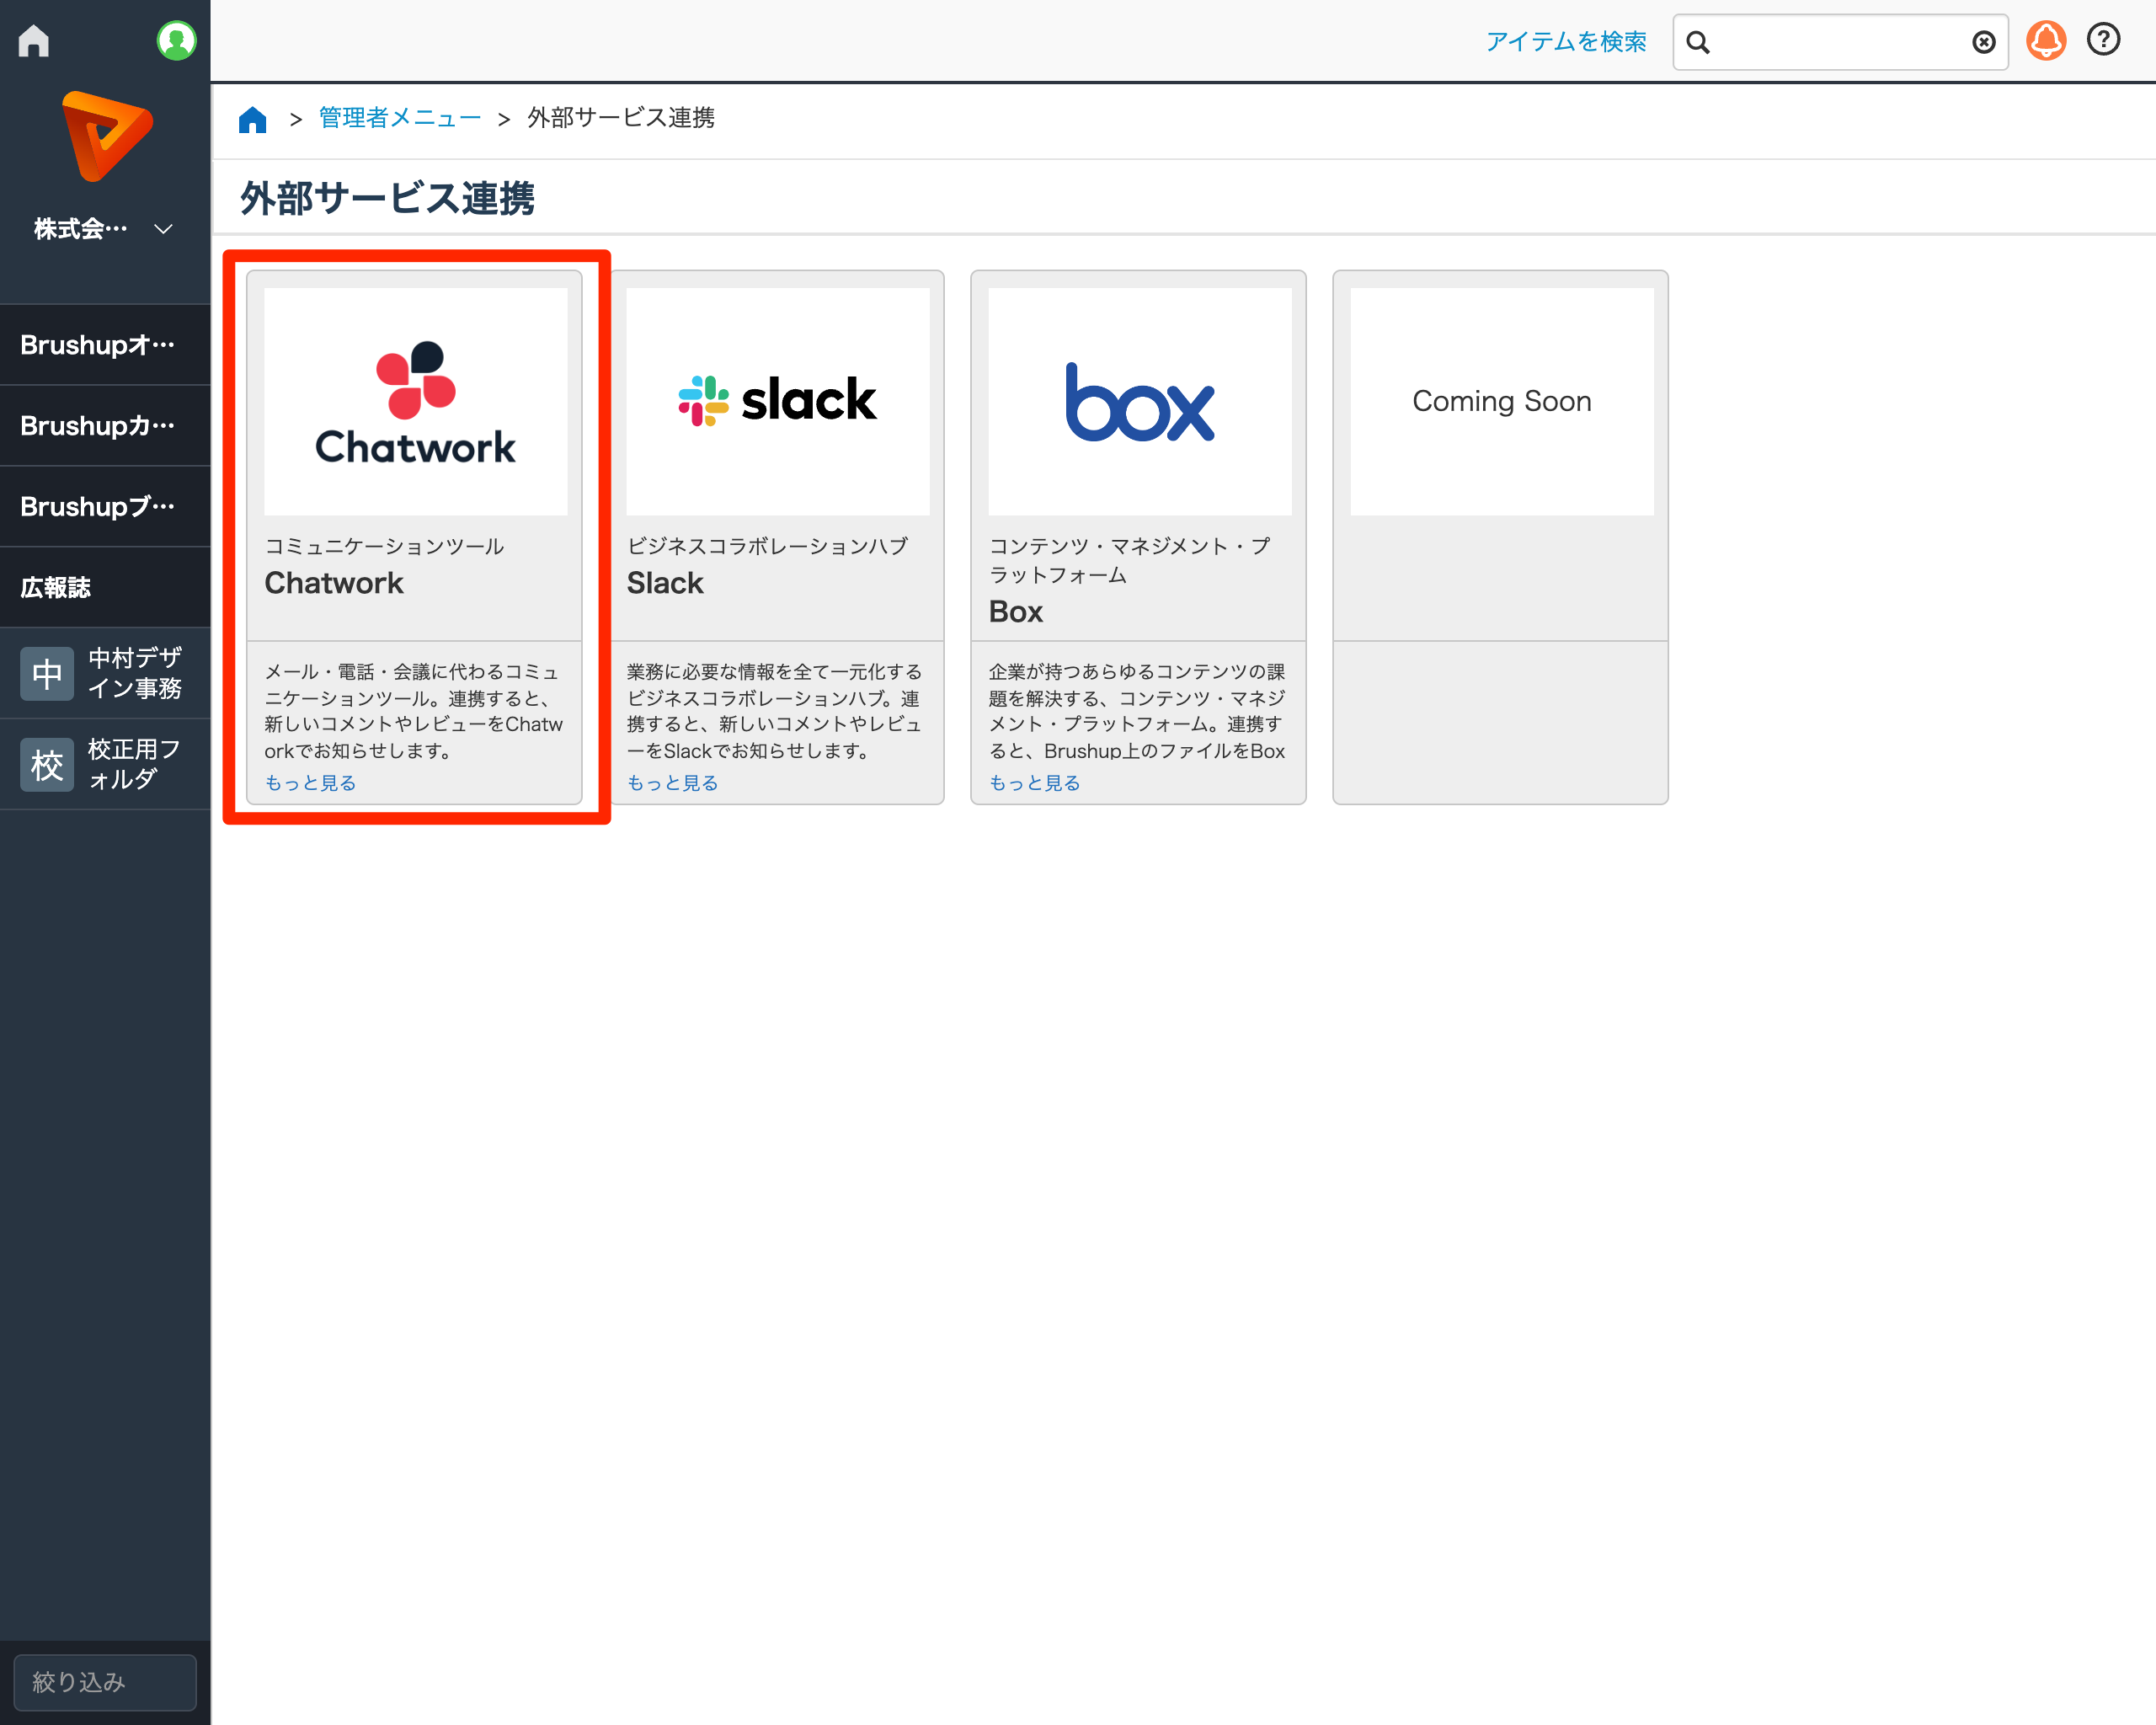
Task: Click the orange Brushup logo
Action: pos(107,136)
